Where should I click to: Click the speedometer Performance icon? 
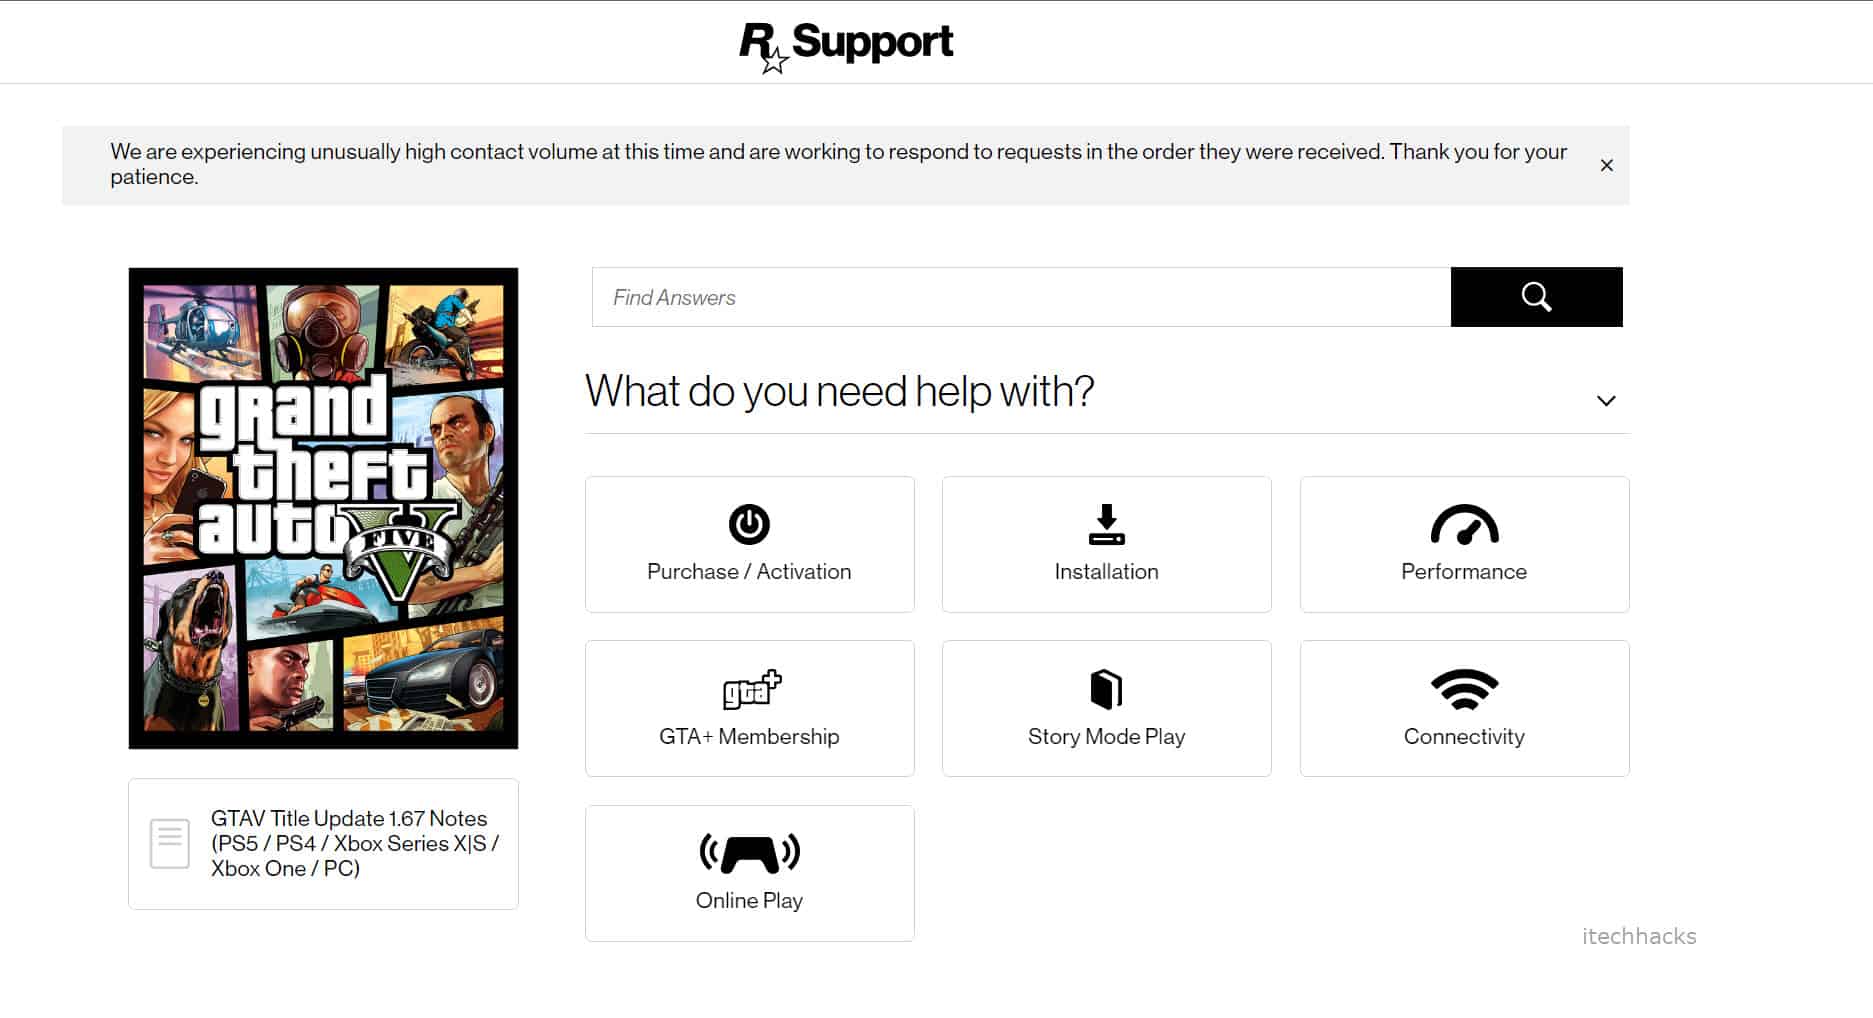point(1464,525)
